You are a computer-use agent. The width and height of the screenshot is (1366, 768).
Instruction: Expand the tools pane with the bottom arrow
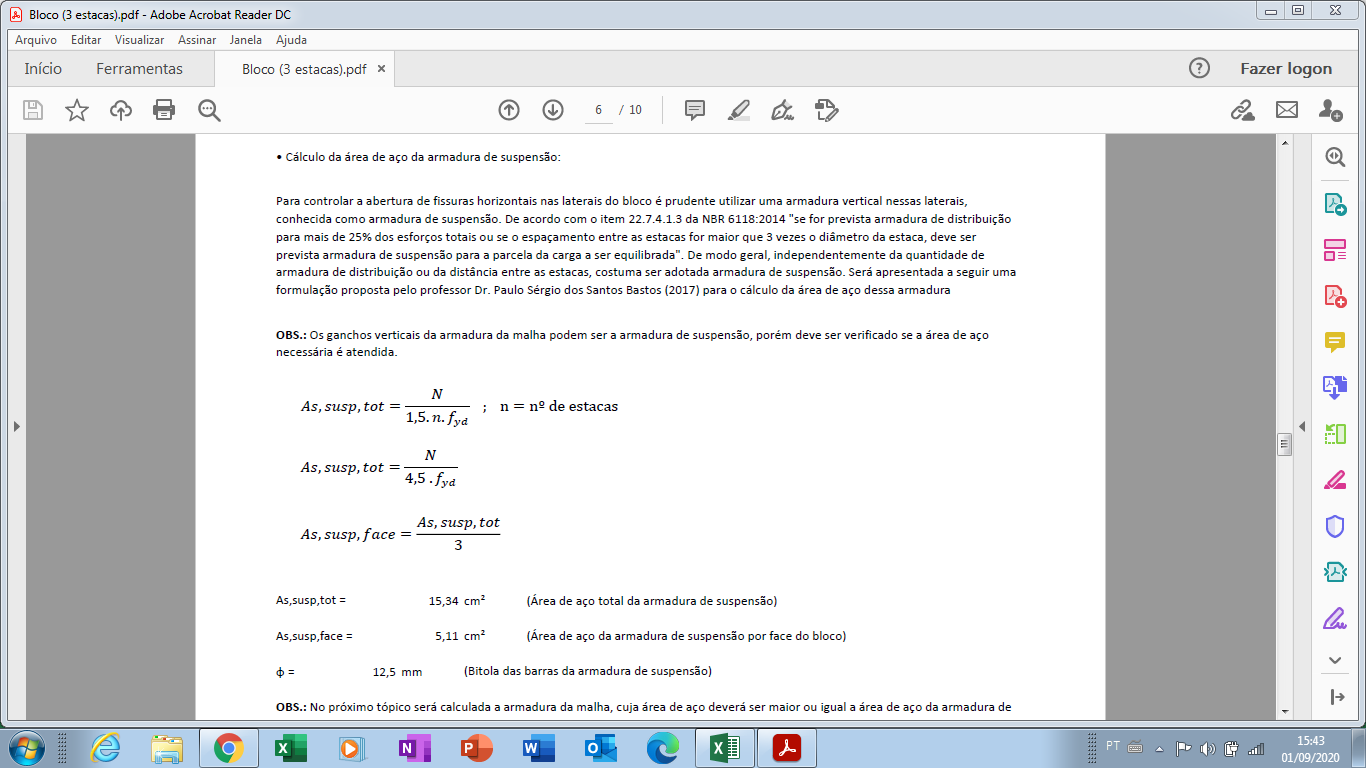tap(1335, 697)
